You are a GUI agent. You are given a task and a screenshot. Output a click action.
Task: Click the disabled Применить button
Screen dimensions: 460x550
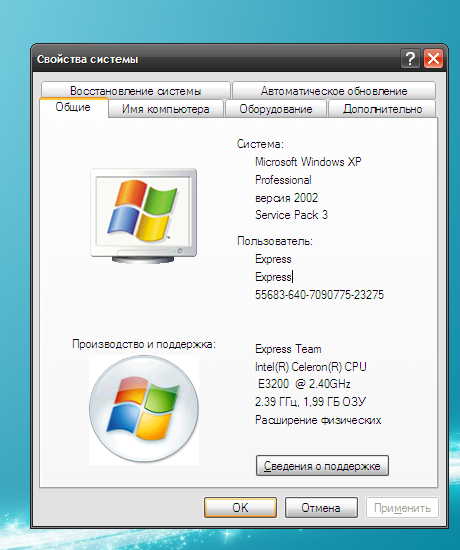402,508
